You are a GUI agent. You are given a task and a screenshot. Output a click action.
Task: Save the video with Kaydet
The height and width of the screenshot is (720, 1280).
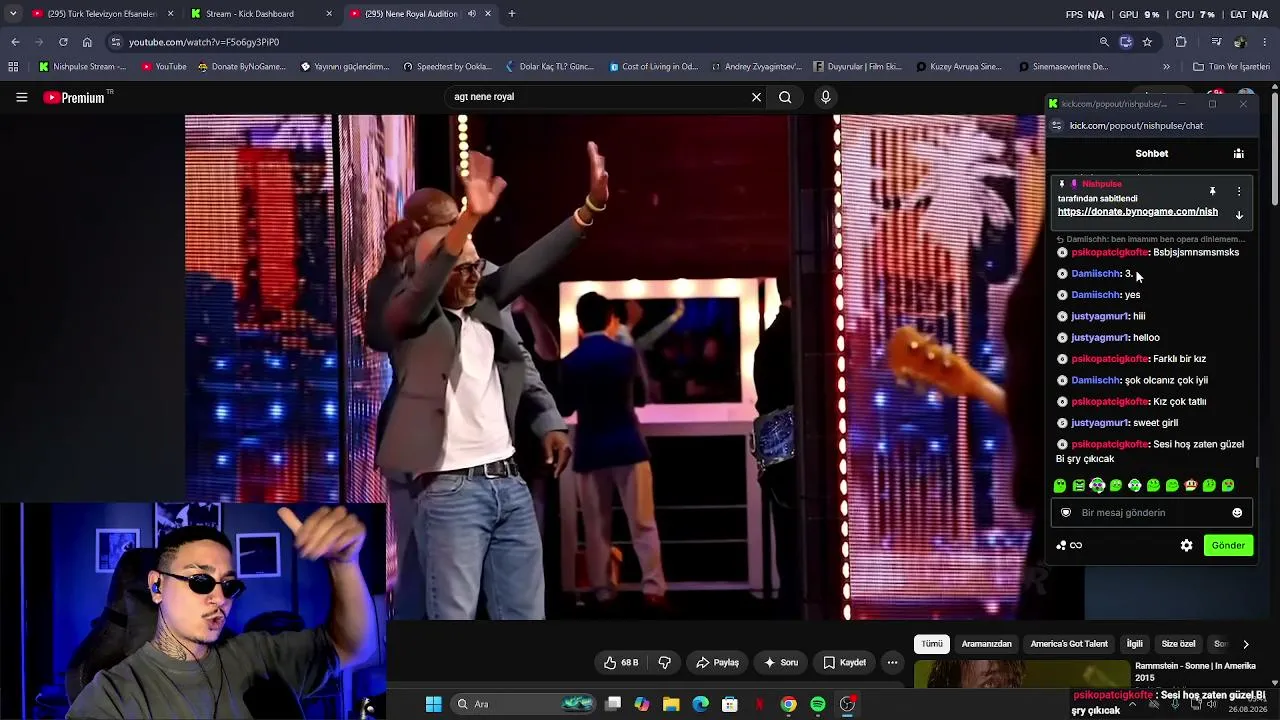tap(845, 662)
